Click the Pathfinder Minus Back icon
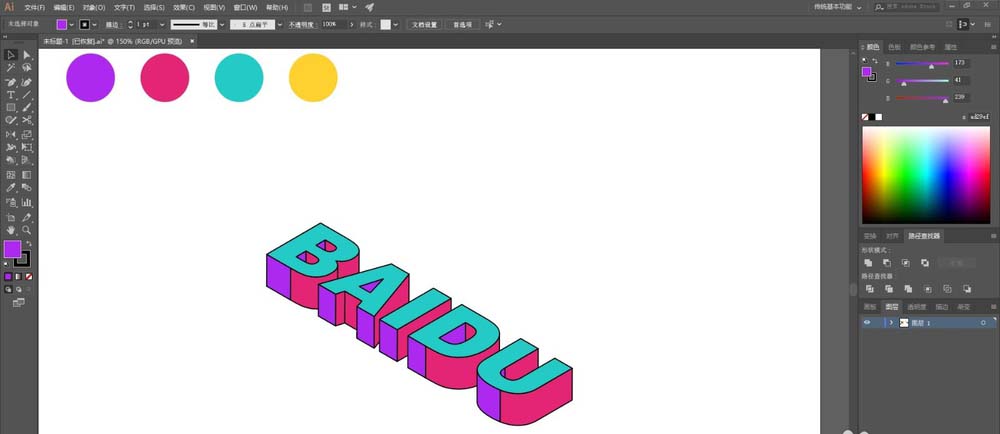The width and height of the screenshot is (1000, 434). coord(967,289)
